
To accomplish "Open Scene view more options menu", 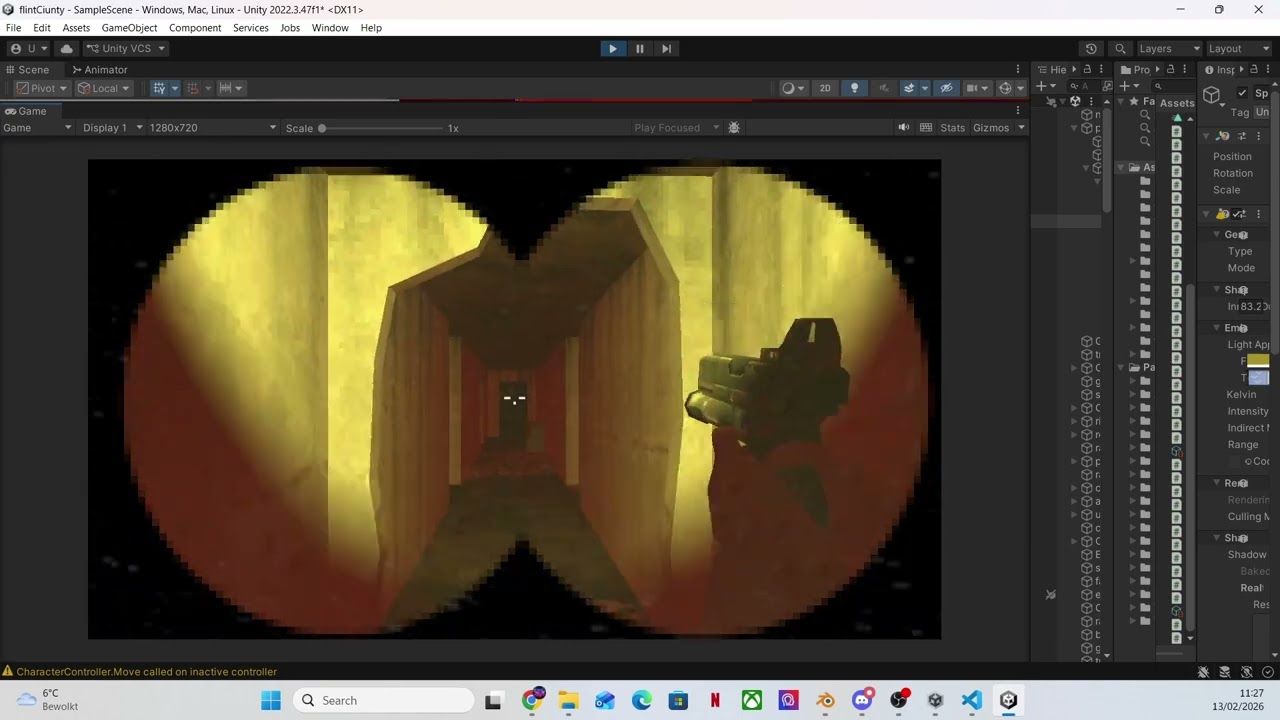I will point(1018,70).
